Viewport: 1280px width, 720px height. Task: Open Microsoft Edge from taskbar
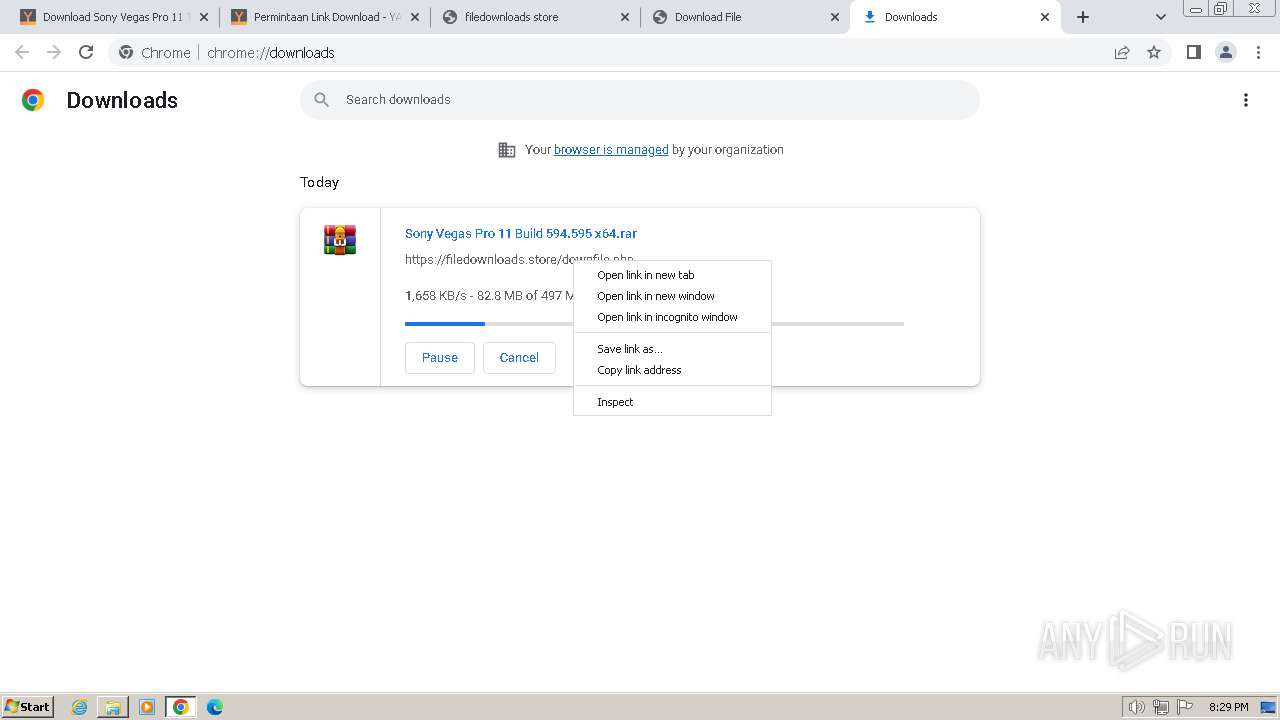click(215, 707)
